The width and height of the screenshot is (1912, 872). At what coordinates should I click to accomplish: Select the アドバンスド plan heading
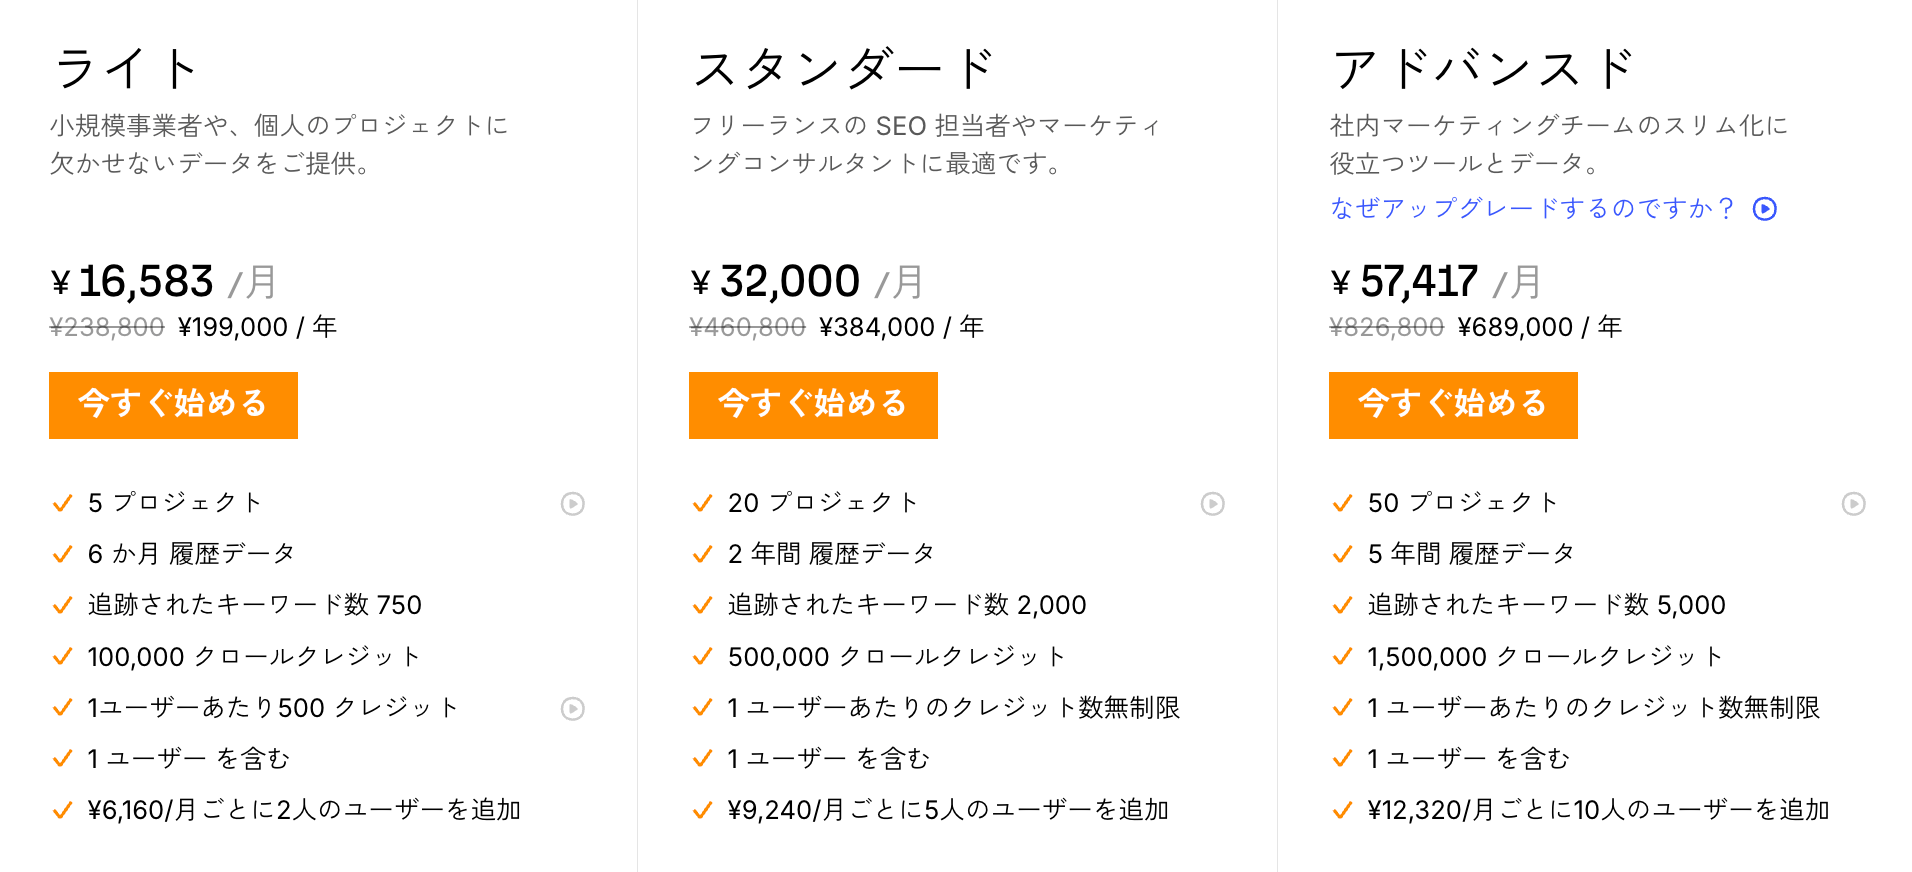[x=1484, y=67]
